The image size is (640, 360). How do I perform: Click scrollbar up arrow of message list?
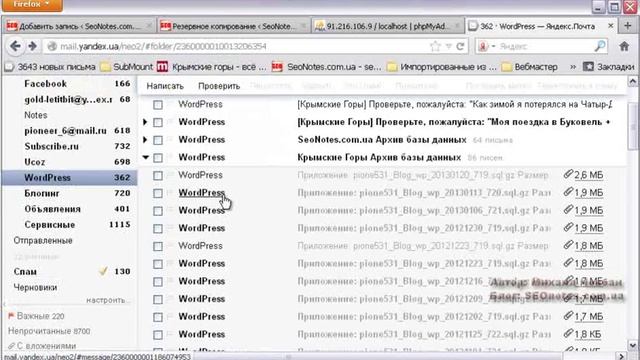coord(632,81)
